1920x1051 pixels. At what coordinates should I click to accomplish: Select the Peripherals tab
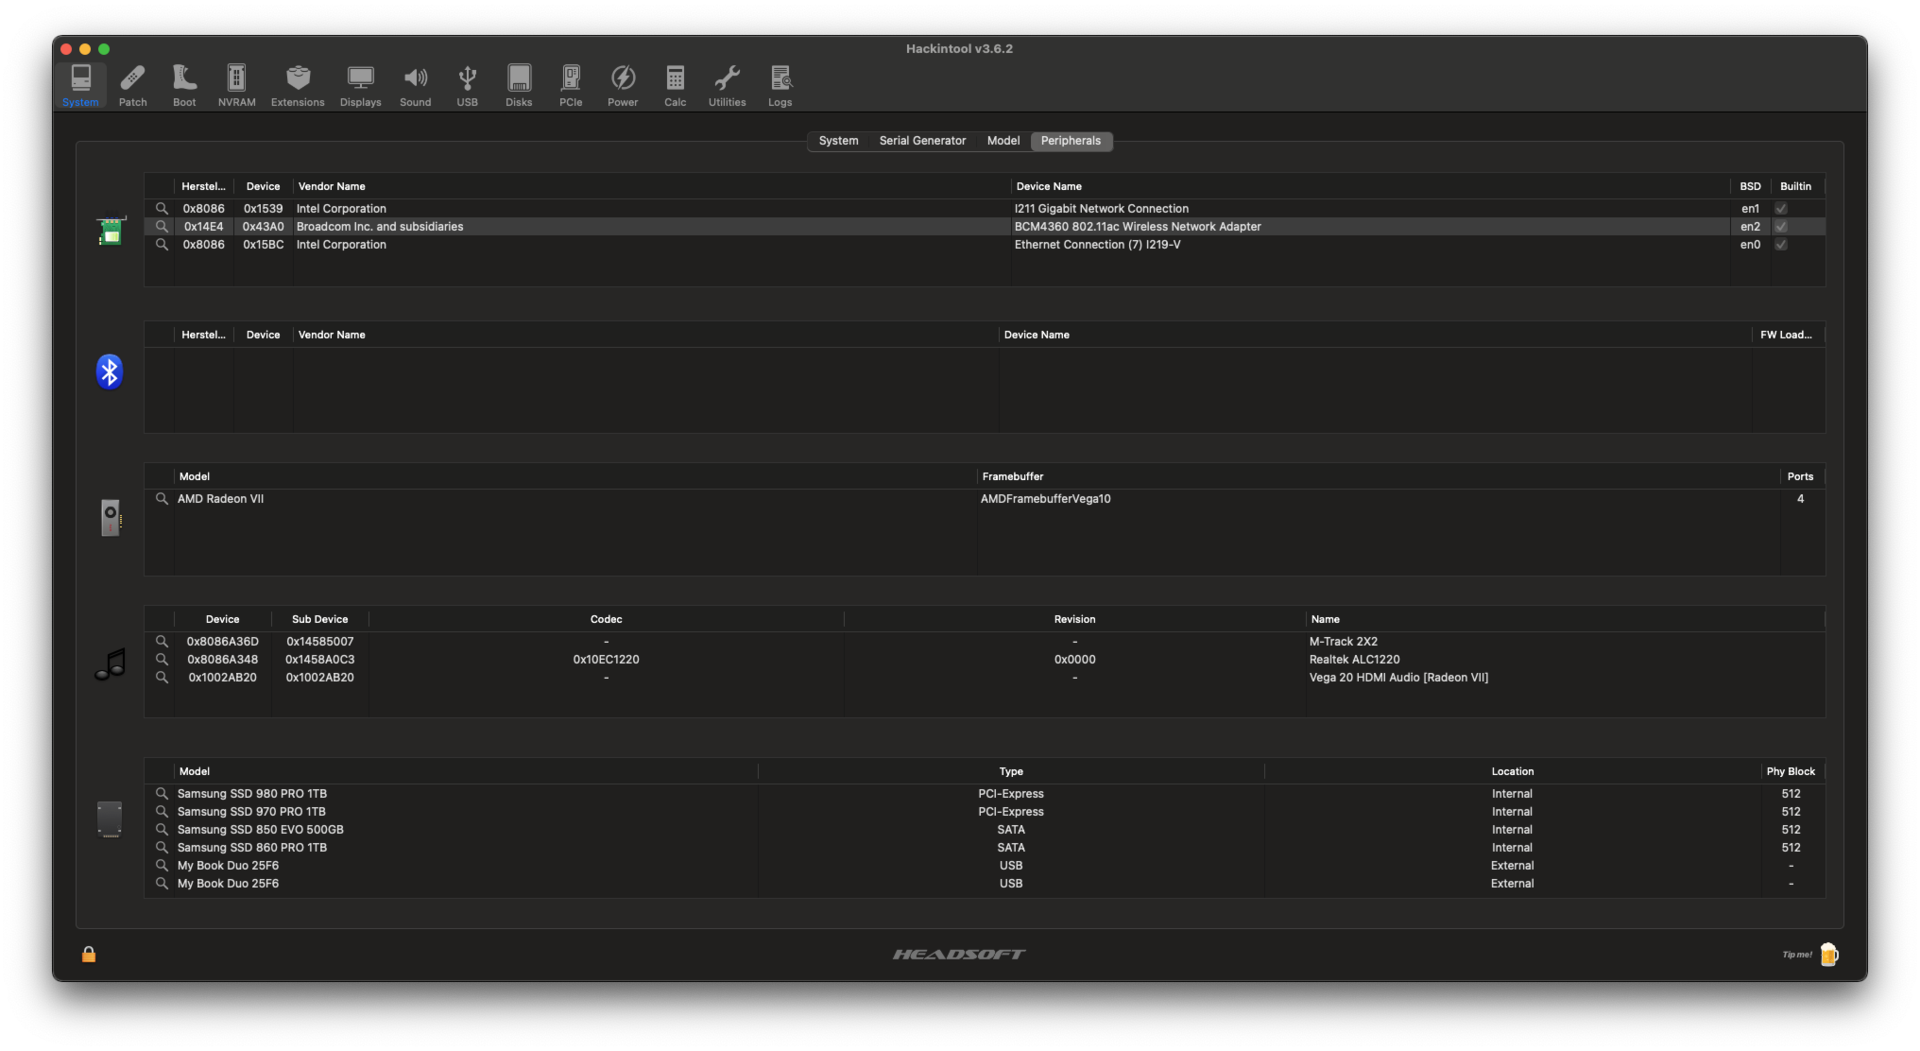click(1071, 141)
